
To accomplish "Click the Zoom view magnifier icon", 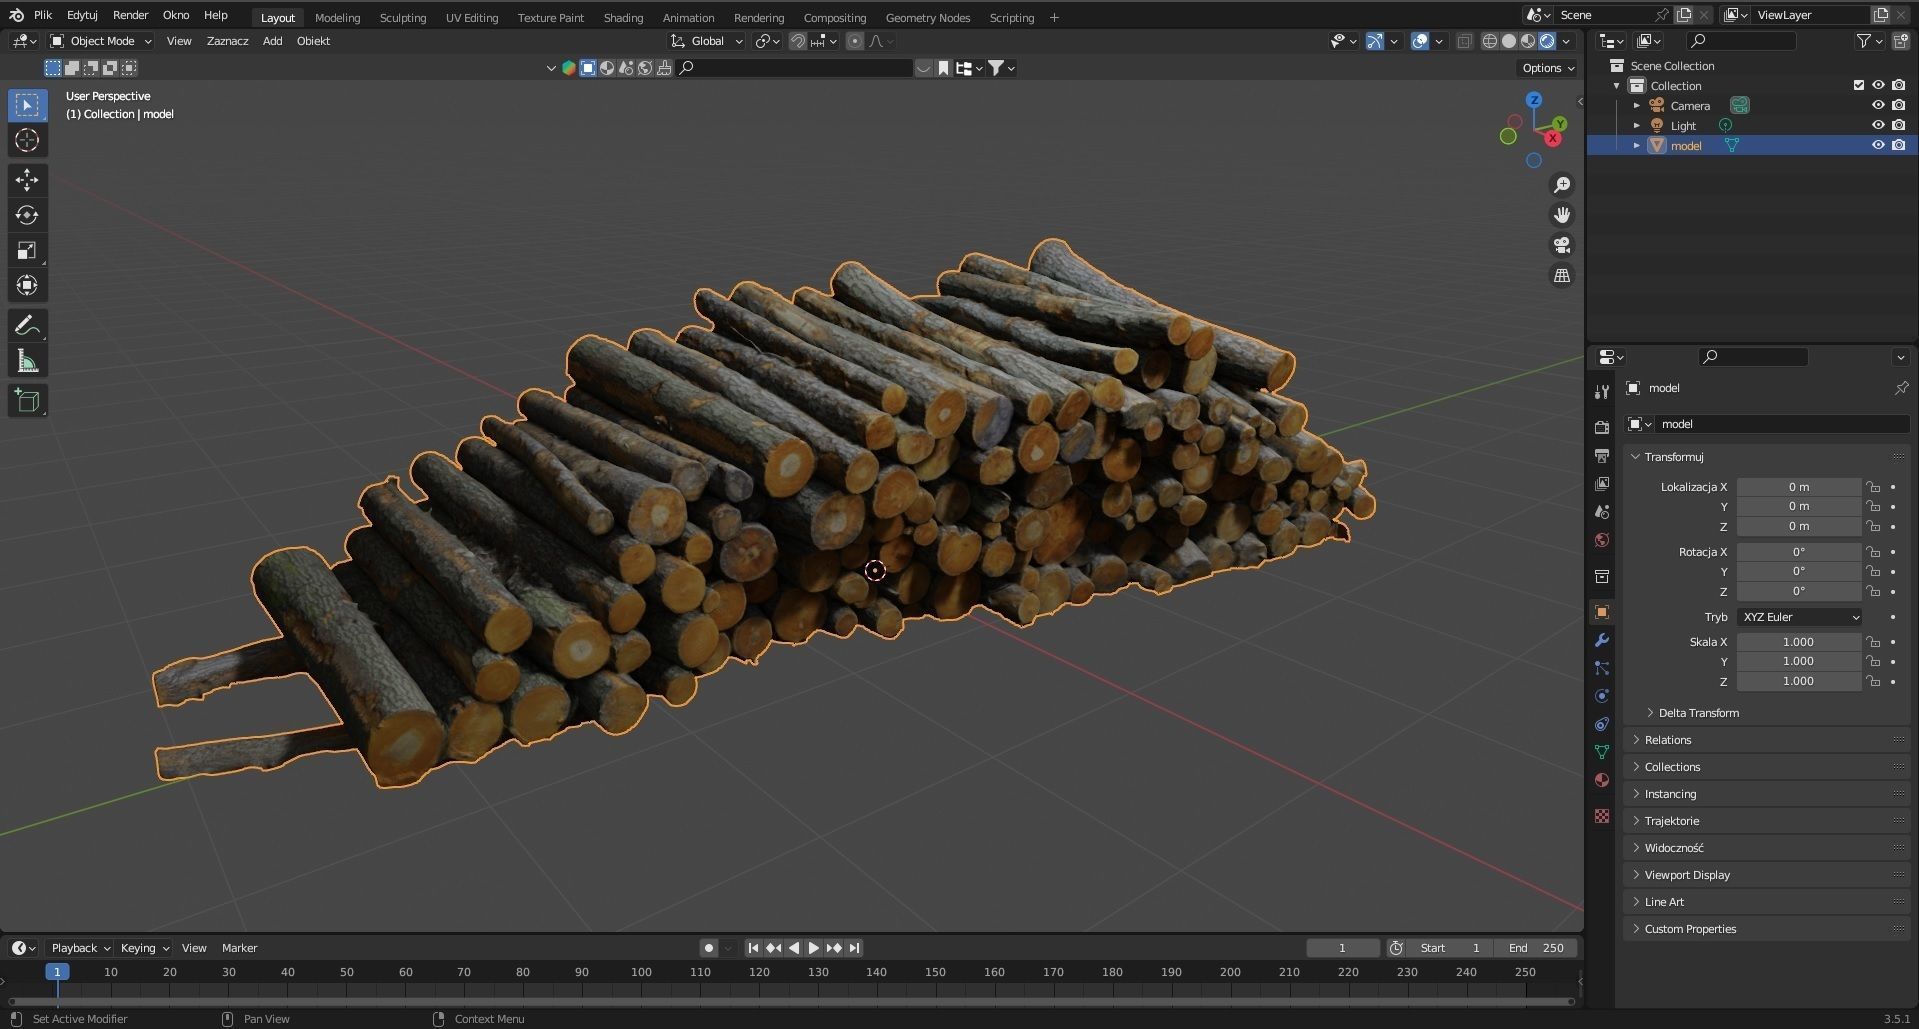I will point(1561,185).
